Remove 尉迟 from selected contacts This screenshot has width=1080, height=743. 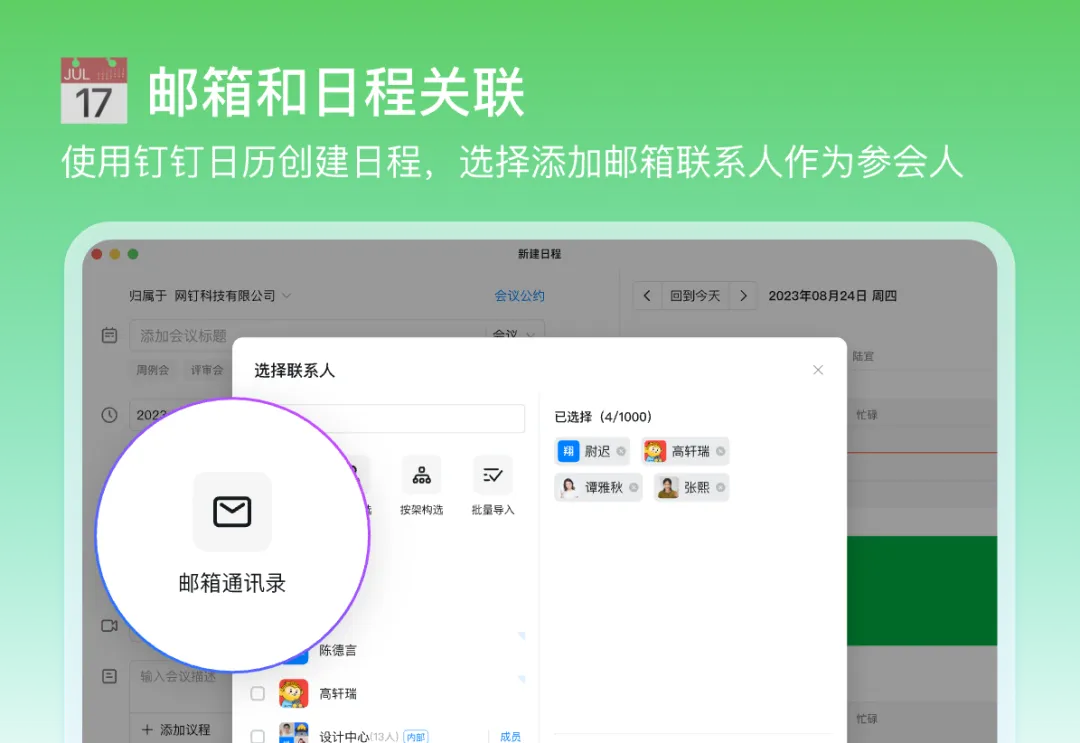point(621,451)
